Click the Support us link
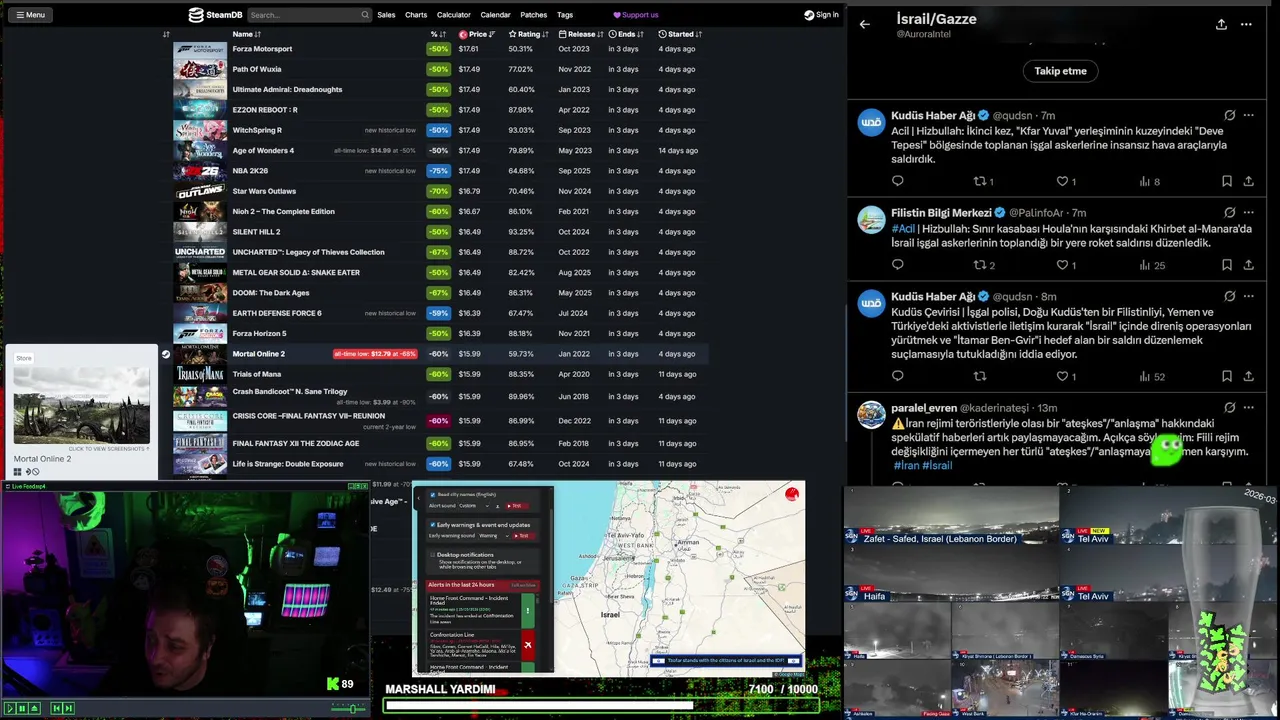1280x720 pixels. [636, 15]
